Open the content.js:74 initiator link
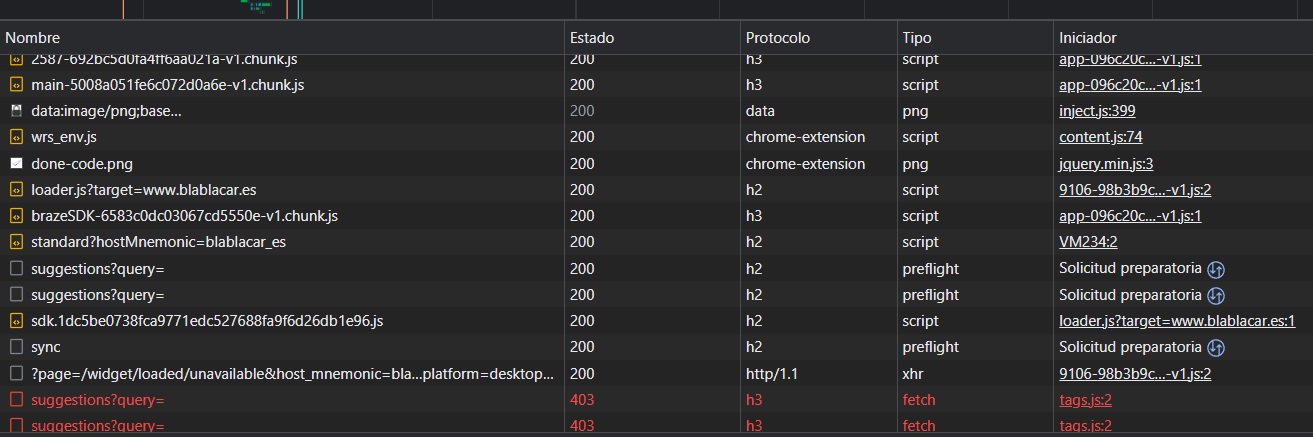Viewport: 1313px width, 437px height. 1100,137
